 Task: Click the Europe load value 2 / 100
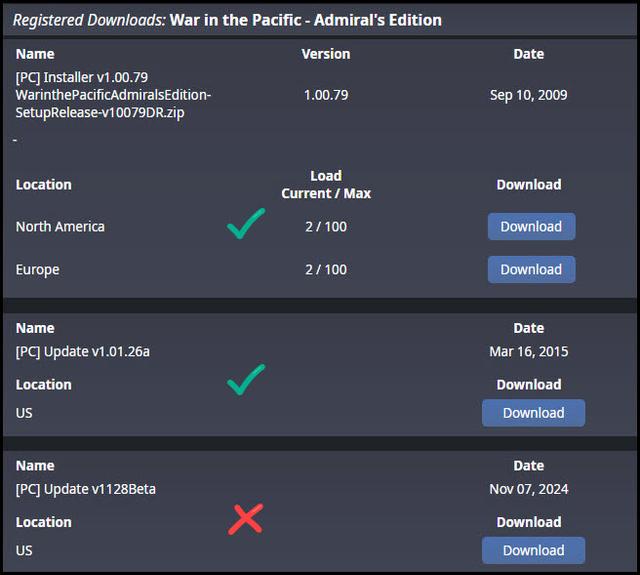click(326, 269)
